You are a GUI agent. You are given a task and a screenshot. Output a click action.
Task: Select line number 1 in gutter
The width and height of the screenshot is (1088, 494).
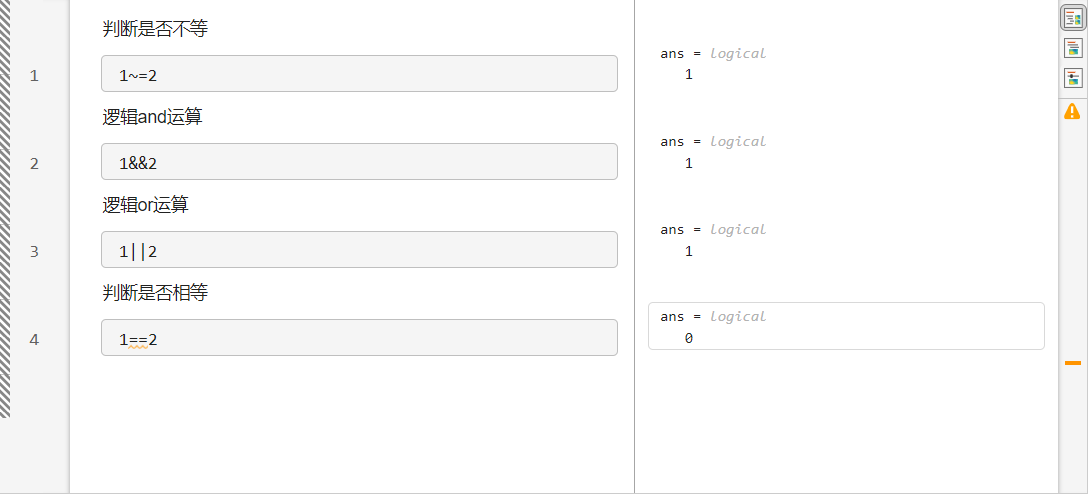[34, 75]
